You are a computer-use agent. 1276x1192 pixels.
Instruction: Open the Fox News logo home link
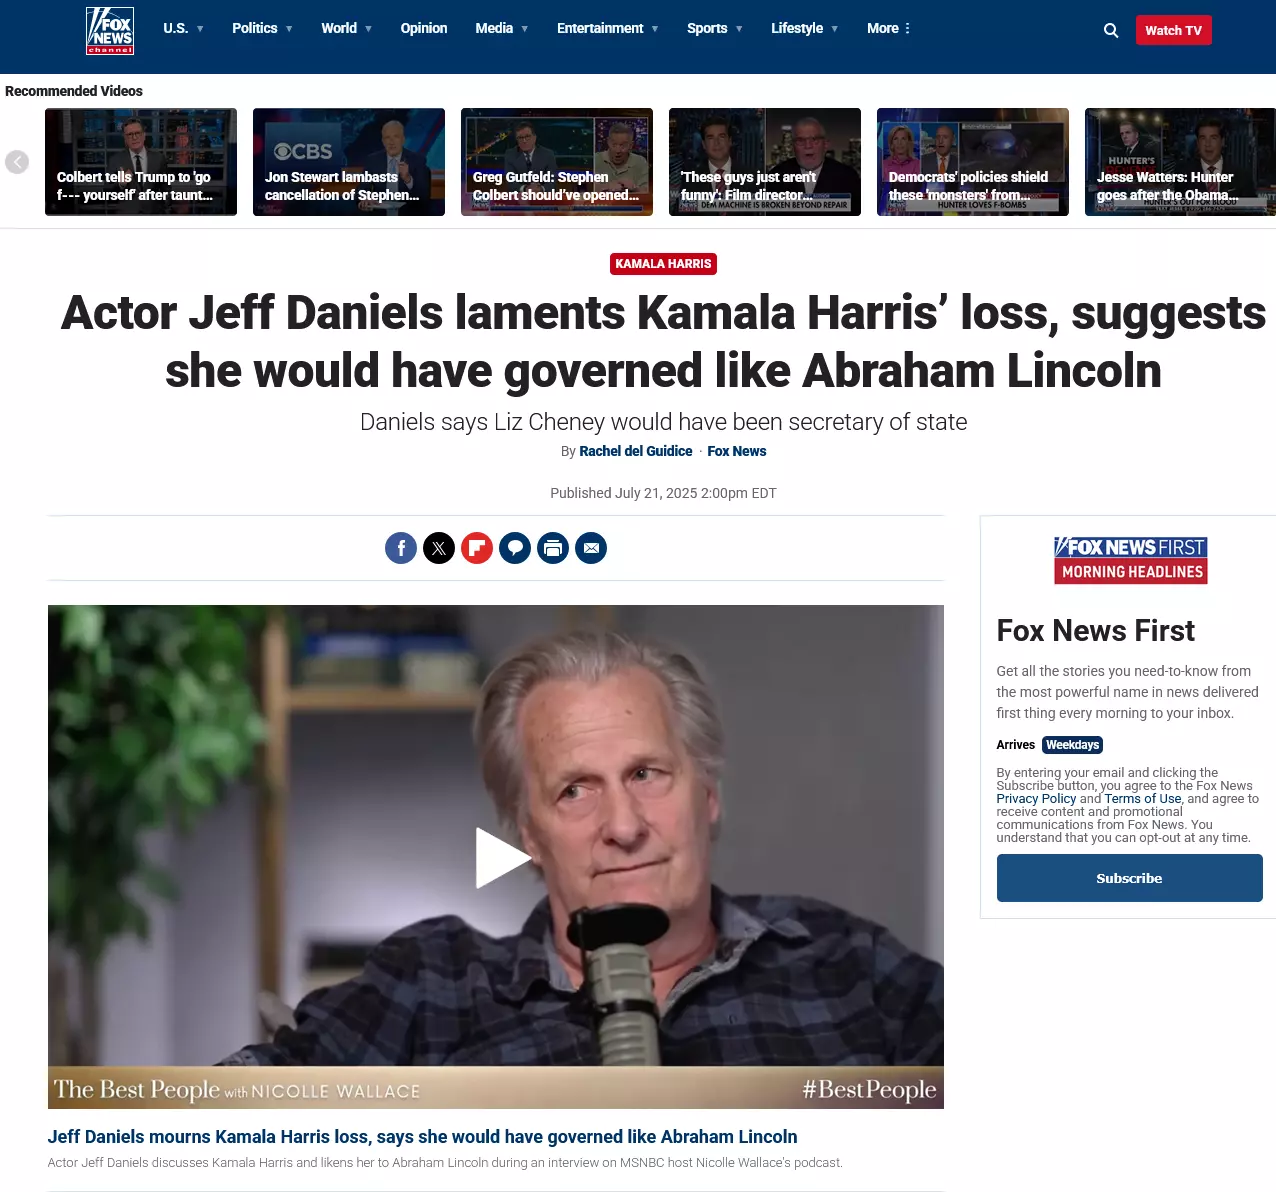coord(110,30)
